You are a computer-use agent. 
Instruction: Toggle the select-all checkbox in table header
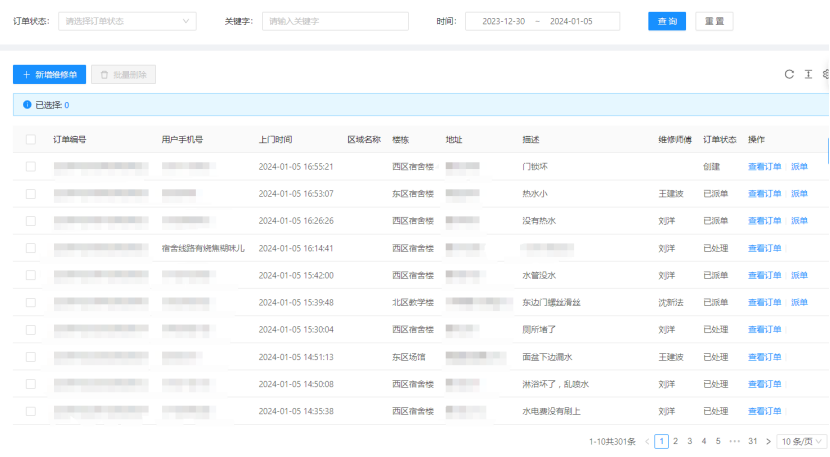(x=31, y=140)
